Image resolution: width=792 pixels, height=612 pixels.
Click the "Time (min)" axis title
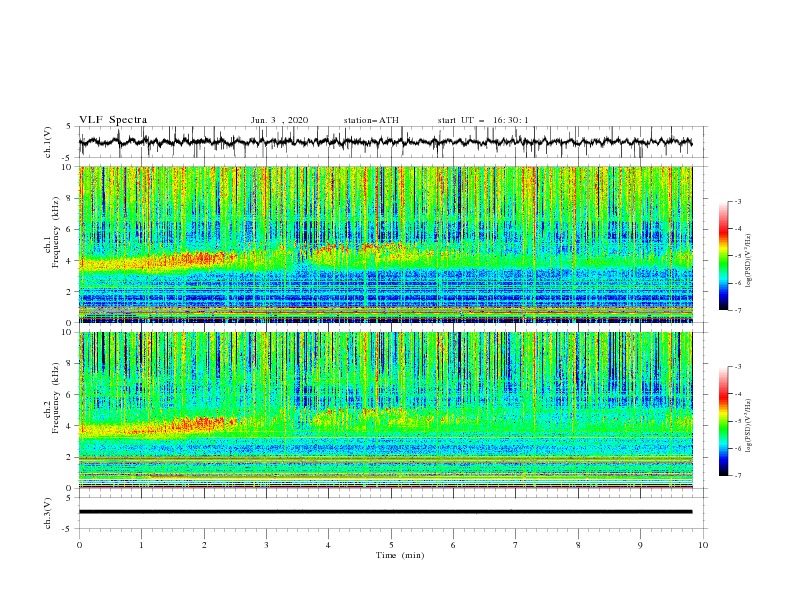(x=400, y=555)
